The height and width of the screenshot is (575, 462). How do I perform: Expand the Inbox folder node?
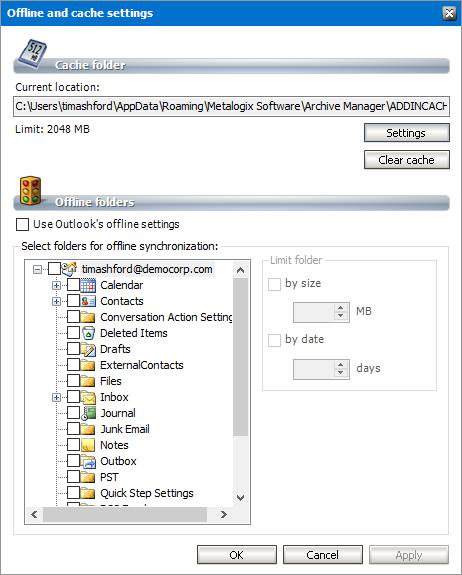coord(56,398)
